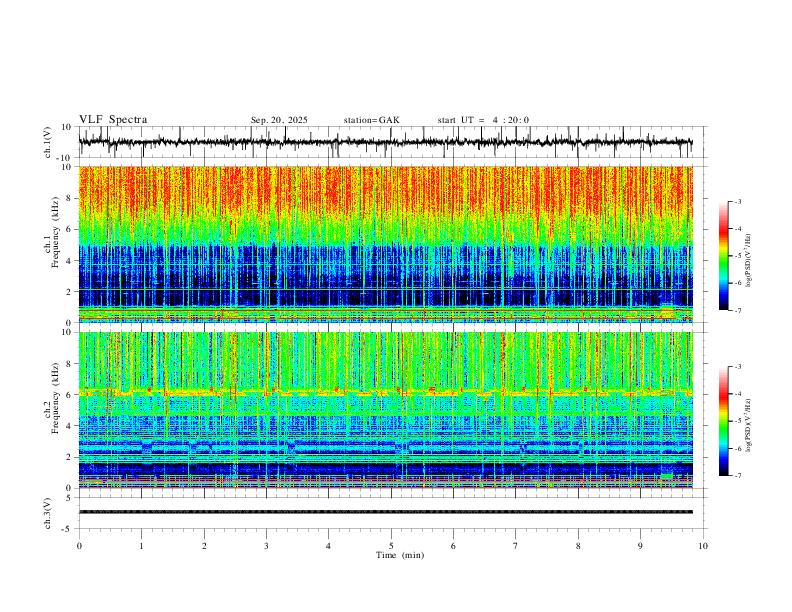This screenshot has width=792, height=612.
Task: Click the "-7" label on ch.2 color bar
Action: [737, 476]
